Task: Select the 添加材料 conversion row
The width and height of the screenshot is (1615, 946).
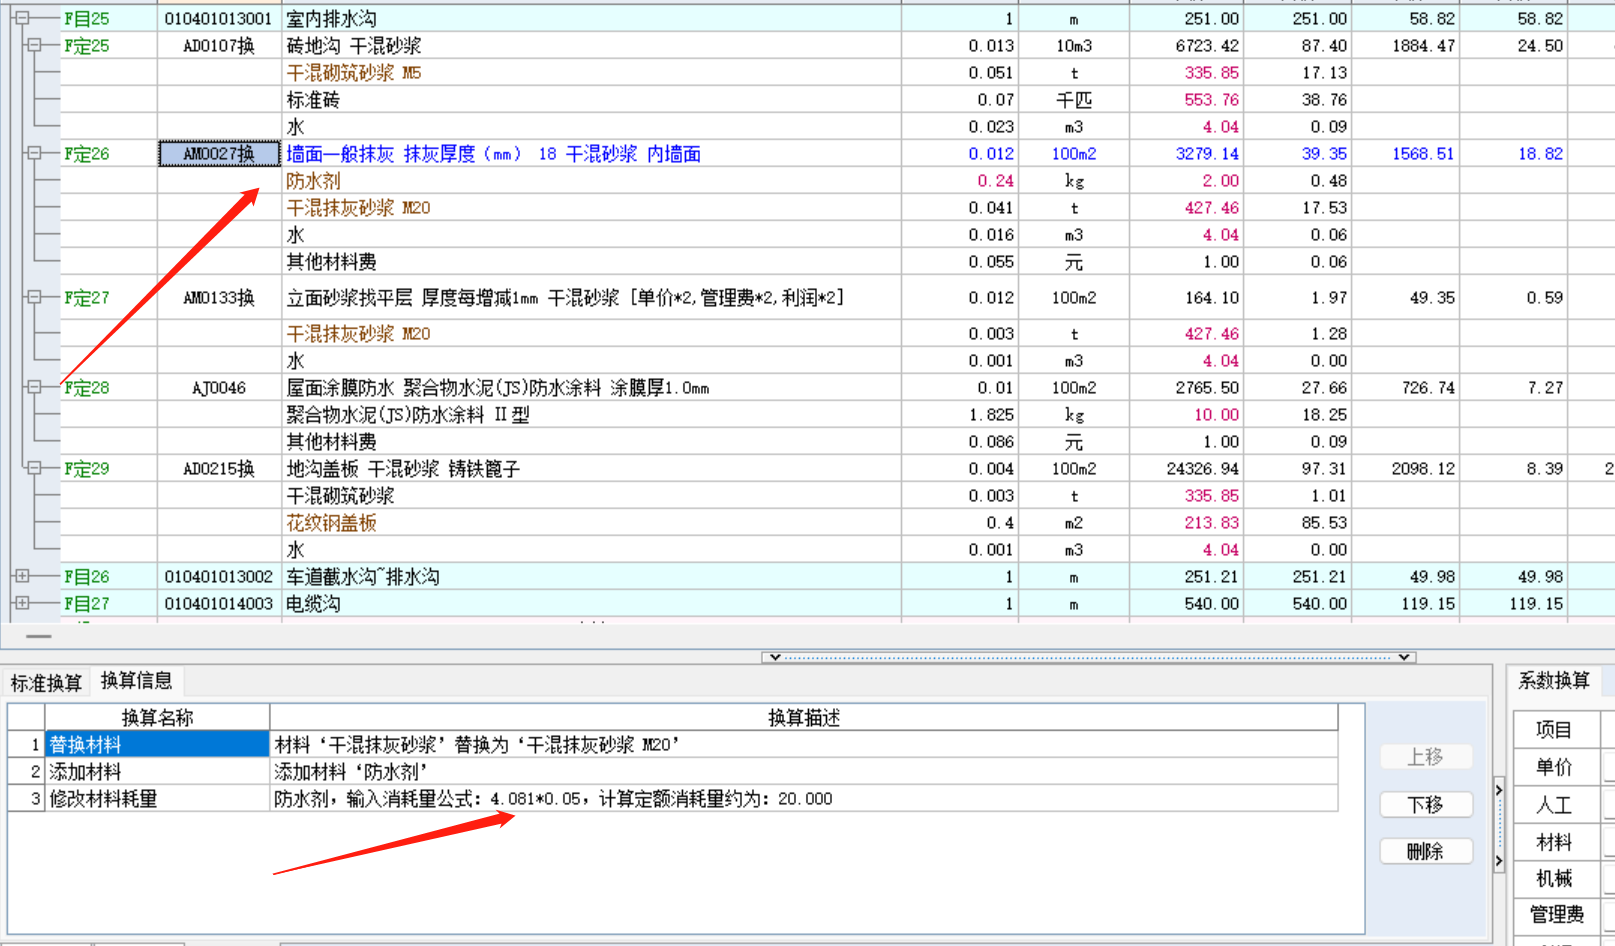Action: point(672,772)
